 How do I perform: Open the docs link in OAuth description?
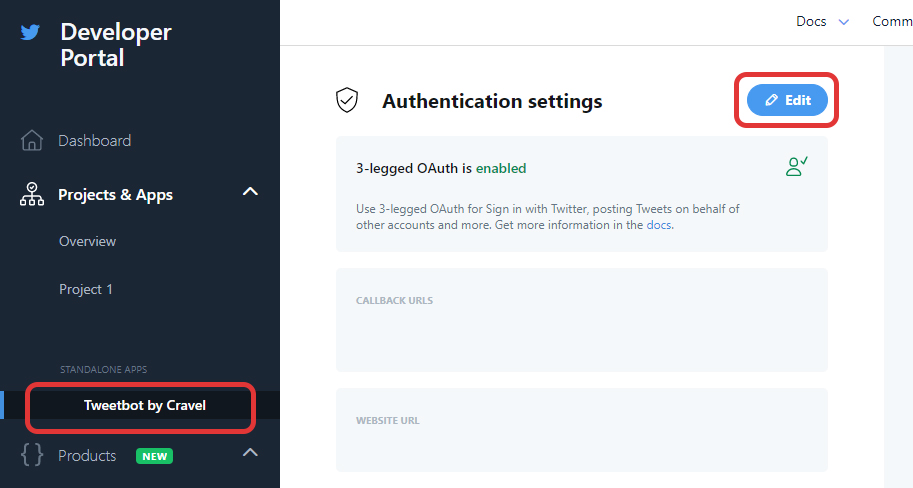tap(659, 225)
